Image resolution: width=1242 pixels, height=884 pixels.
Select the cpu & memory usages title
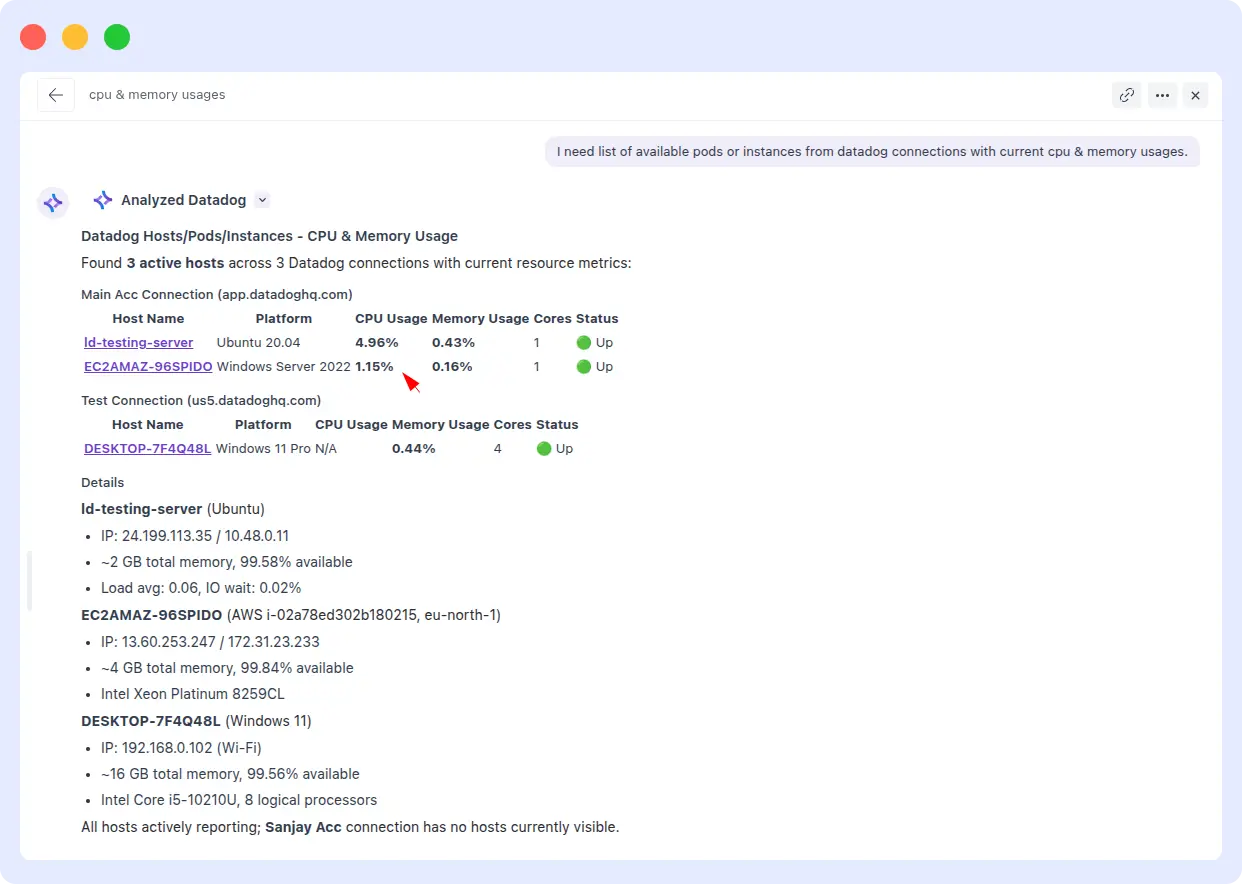(x=157, y=94)
